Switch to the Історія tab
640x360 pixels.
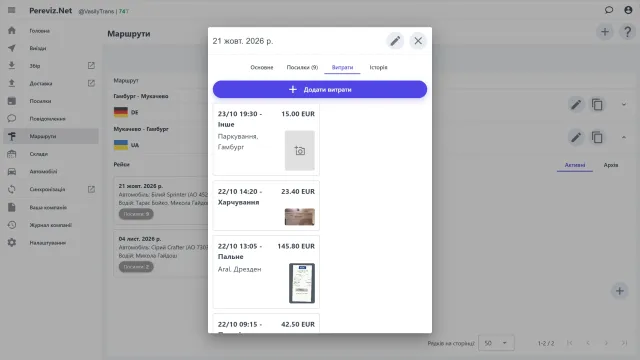378,67
